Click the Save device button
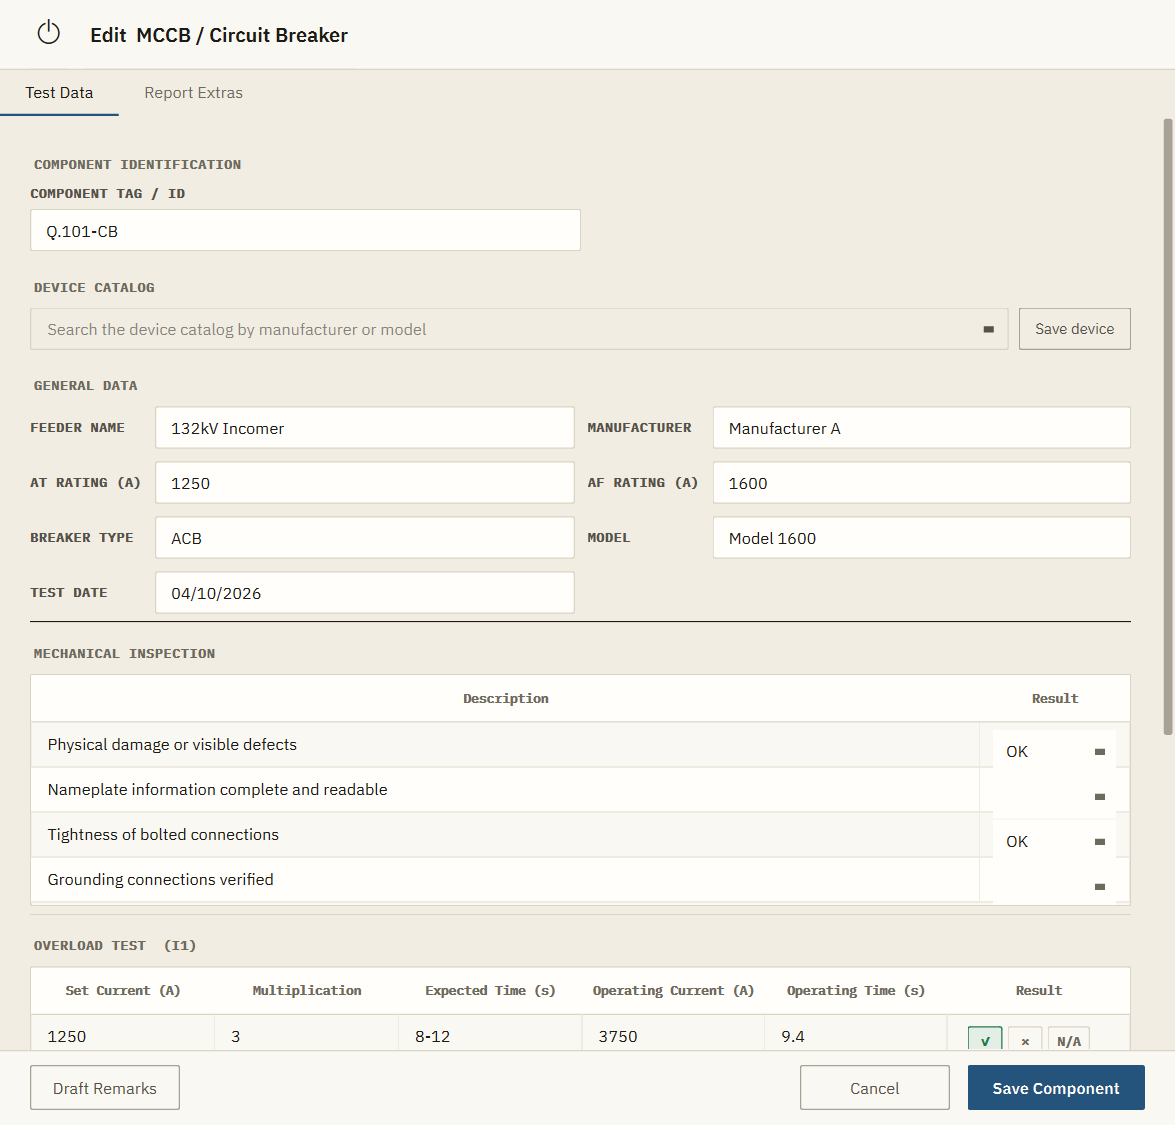The height and width of the screenshot is (1125, 1175). (1075, 329)
